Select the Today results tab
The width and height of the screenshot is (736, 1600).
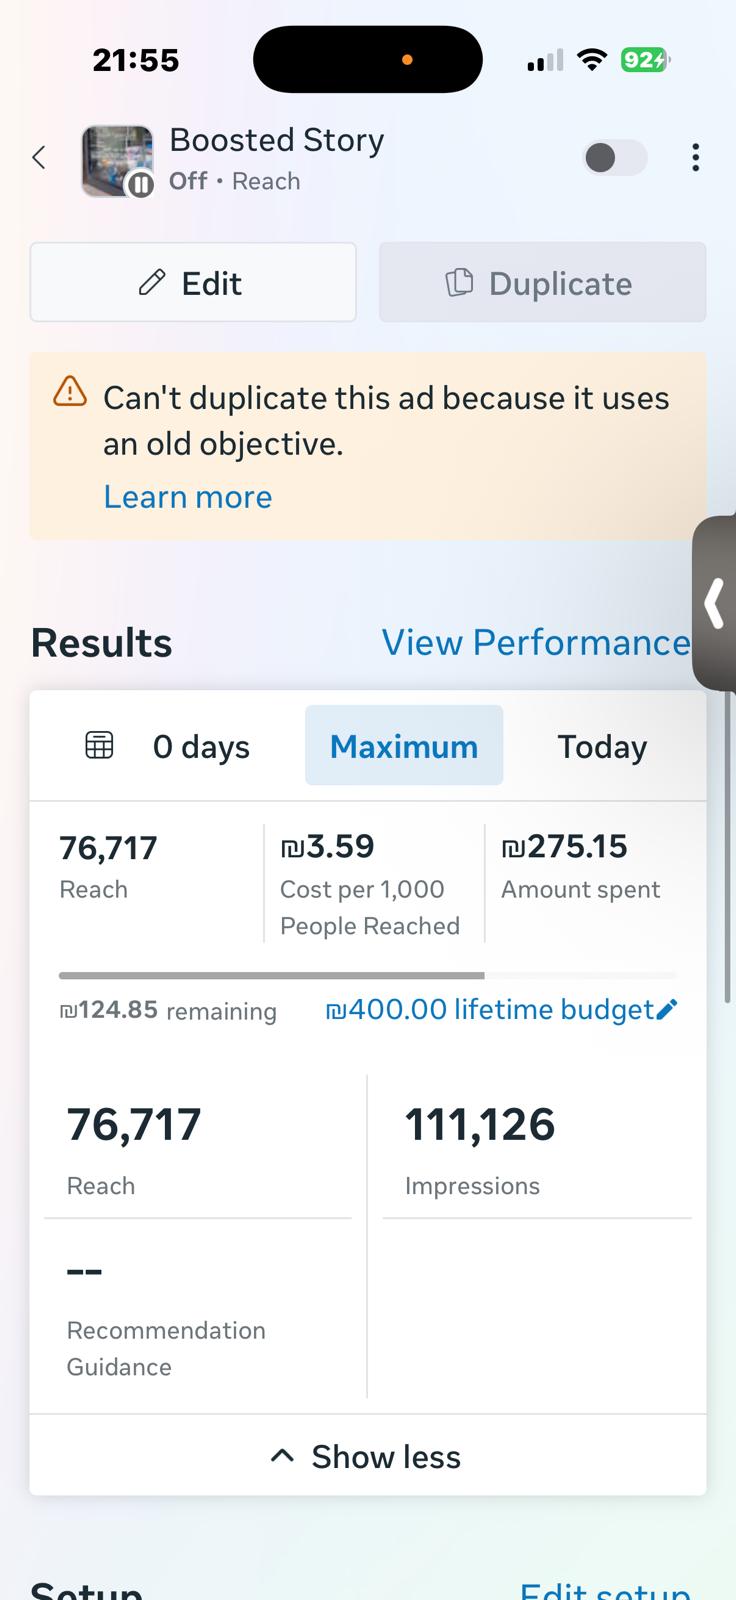click(602, 747)
